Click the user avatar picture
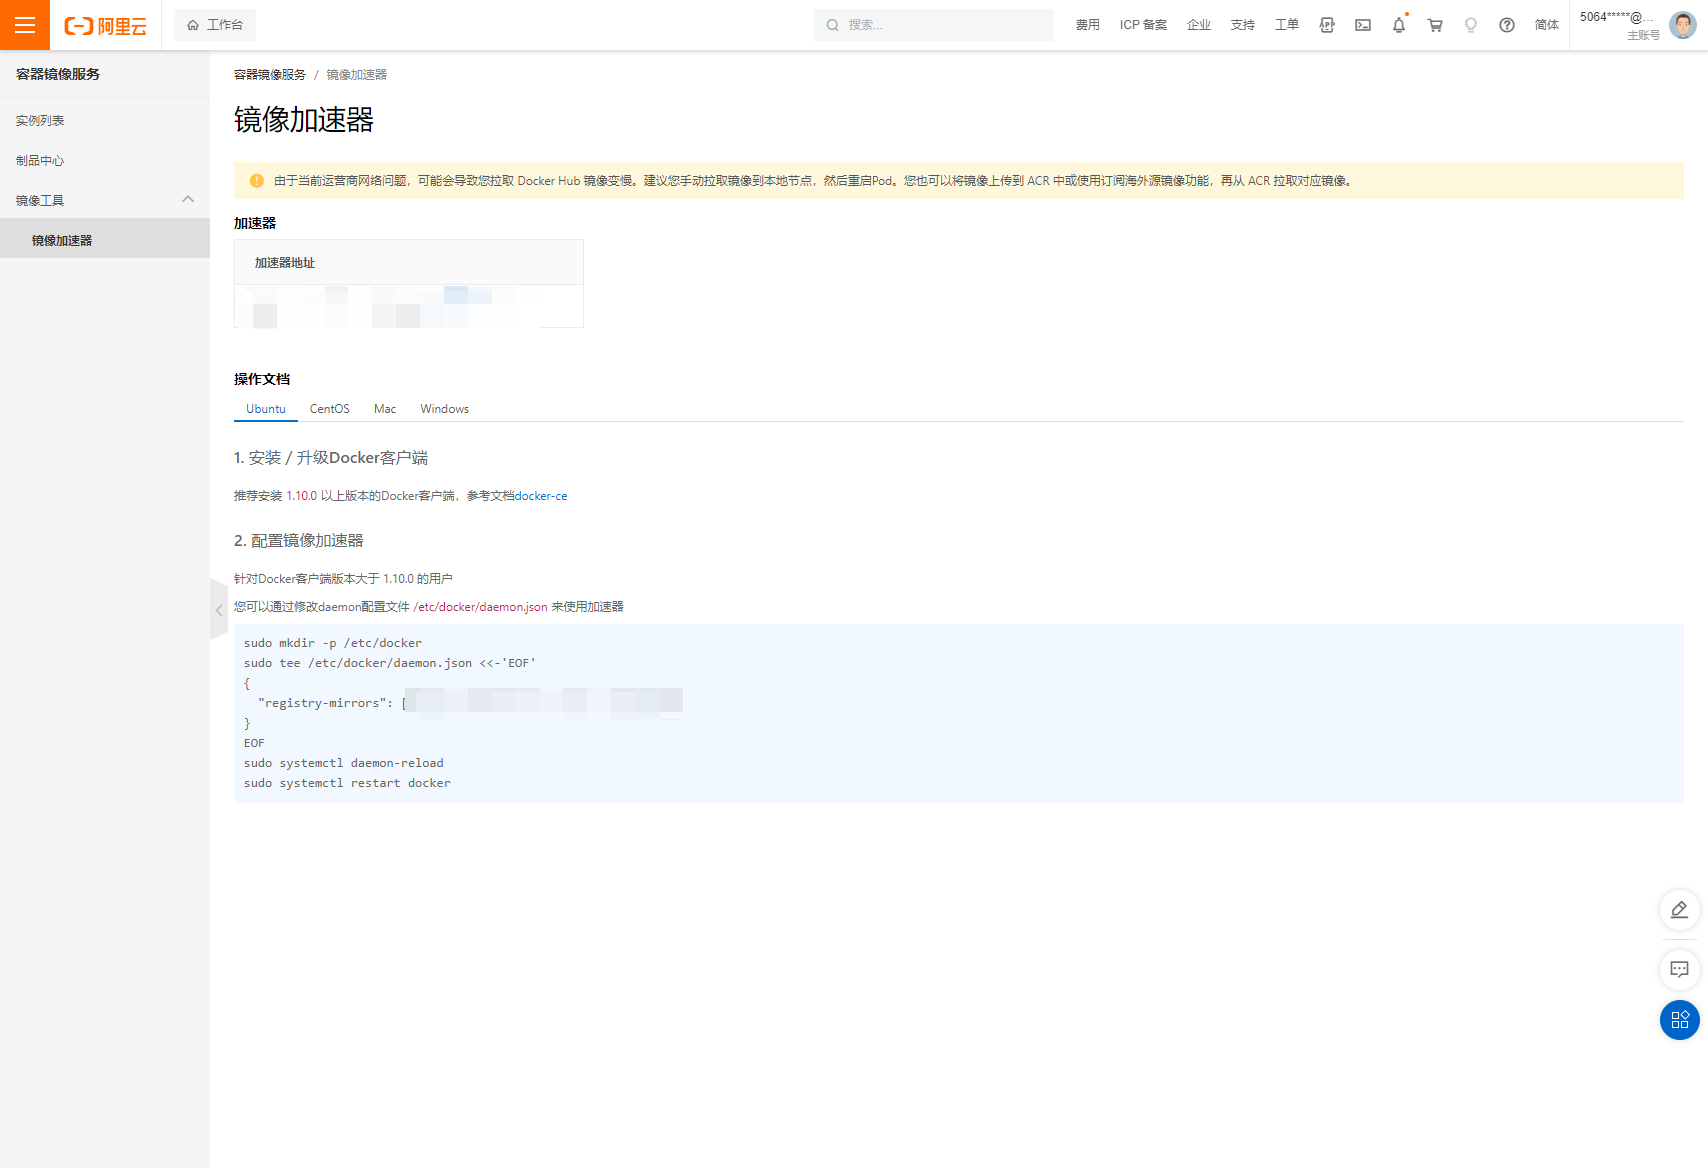1708x1168 pixels. [x=1683, y=25]
